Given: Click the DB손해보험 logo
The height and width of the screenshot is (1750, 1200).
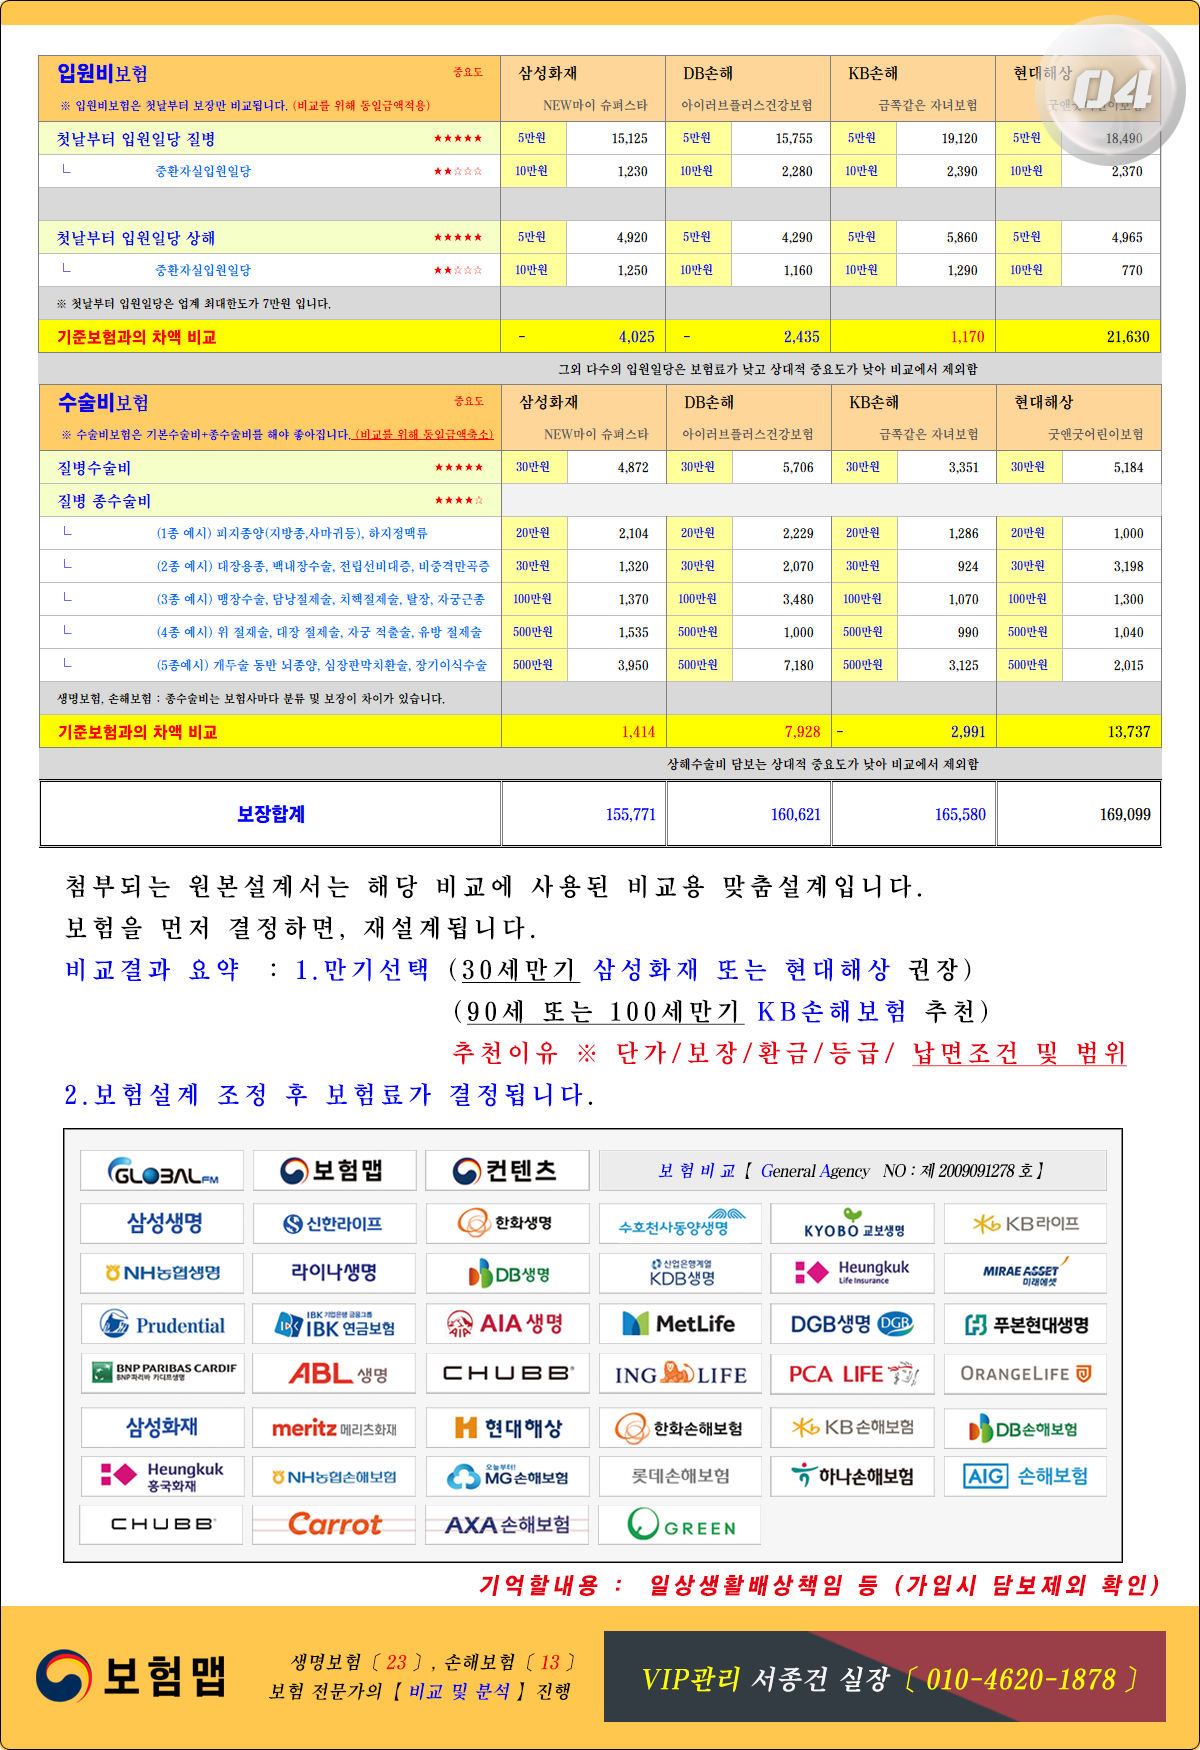Looking at the screenshot, I should pyautogui.click(x=1025, y=1428).
